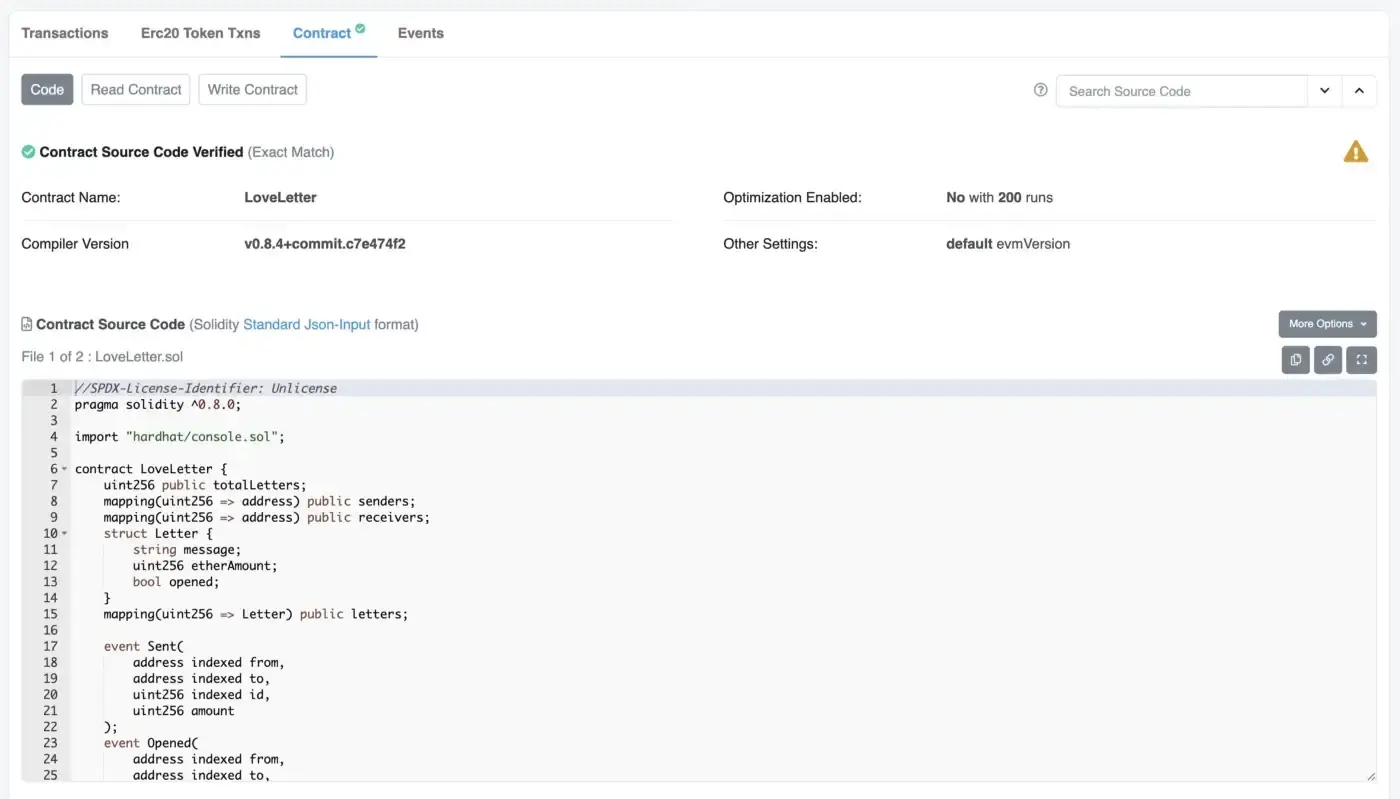Viewport: 1400px width, 799px height.
Task: Collapse the struct Letter code fold
Action: click(65, 534)
